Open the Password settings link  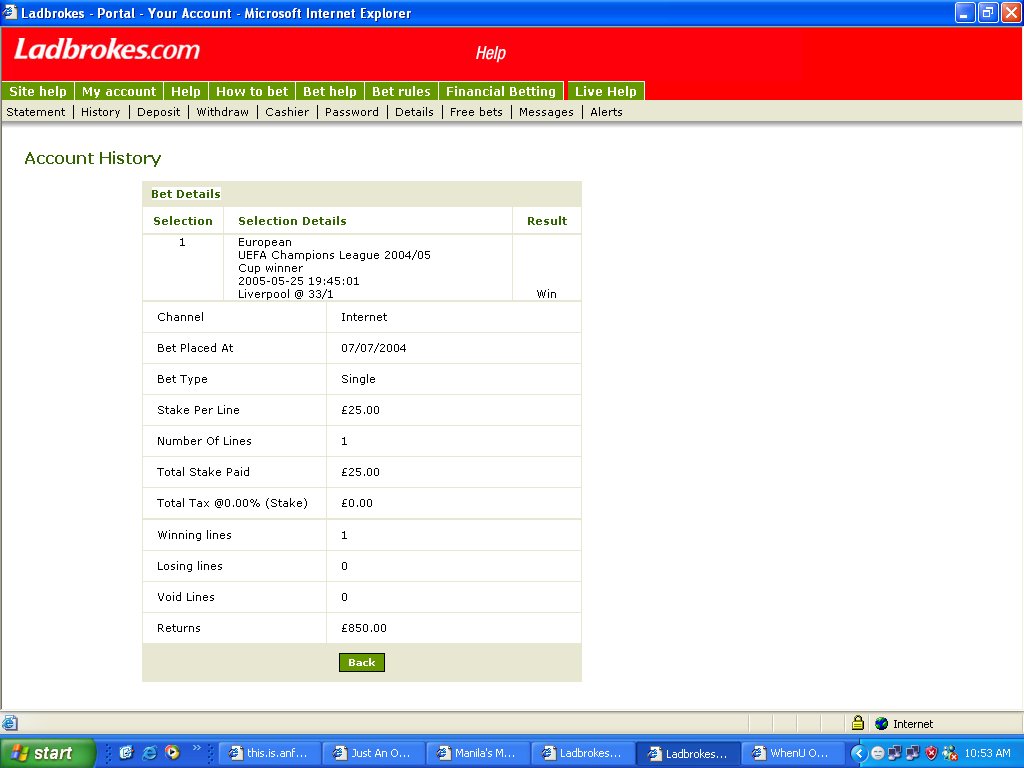352,112
